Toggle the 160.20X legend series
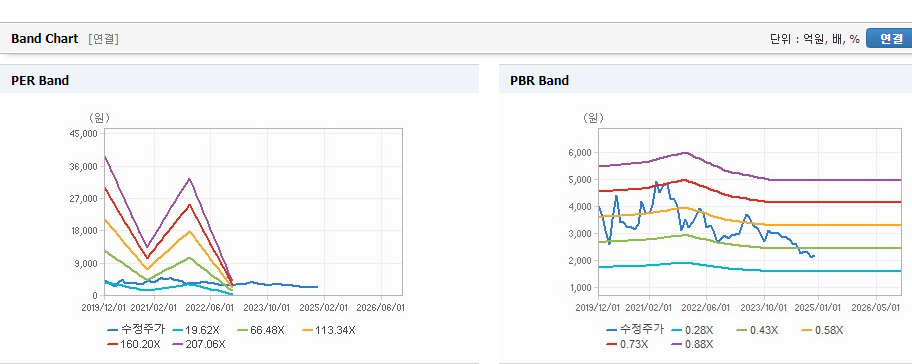Viewport: 912px width, 364px height. pos(134,344)
